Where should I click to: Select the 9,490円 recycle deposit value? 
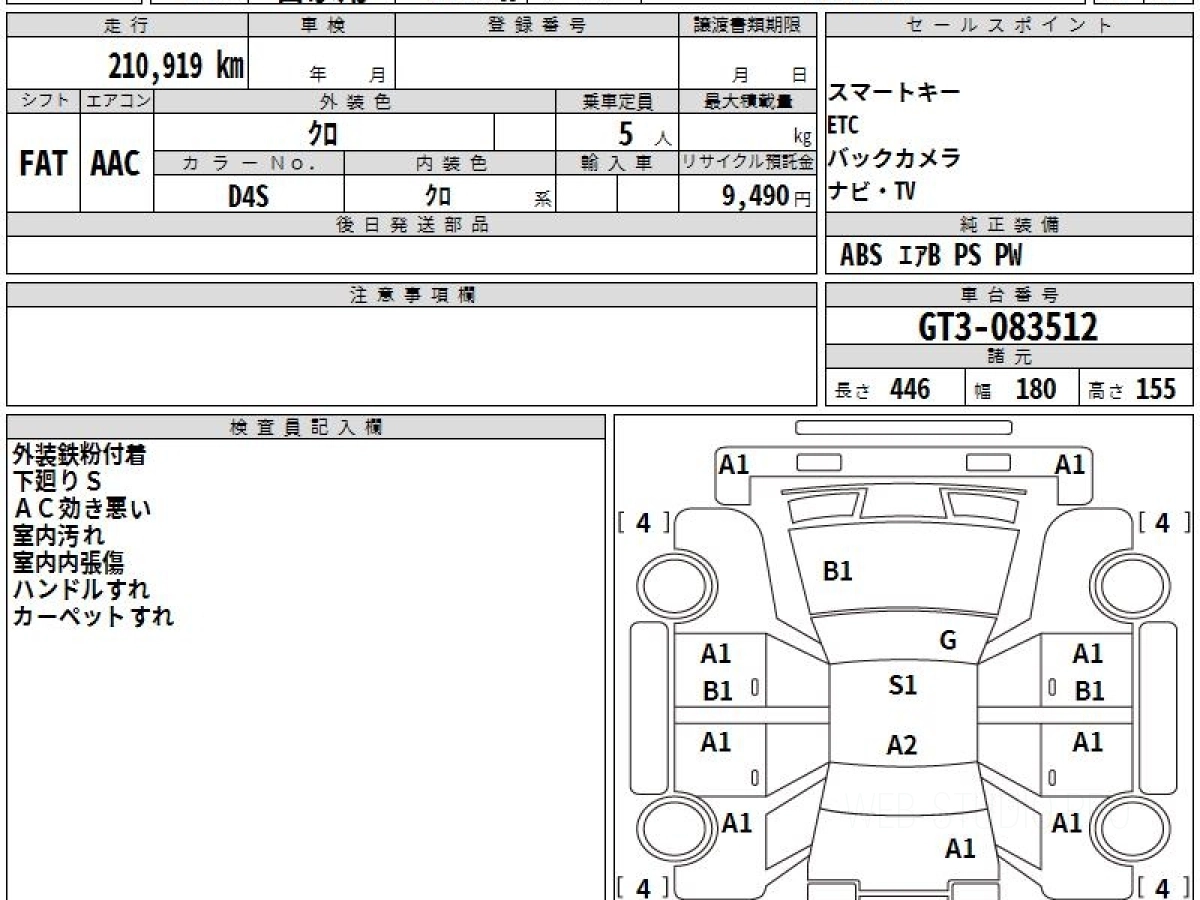tap(766, 196)
